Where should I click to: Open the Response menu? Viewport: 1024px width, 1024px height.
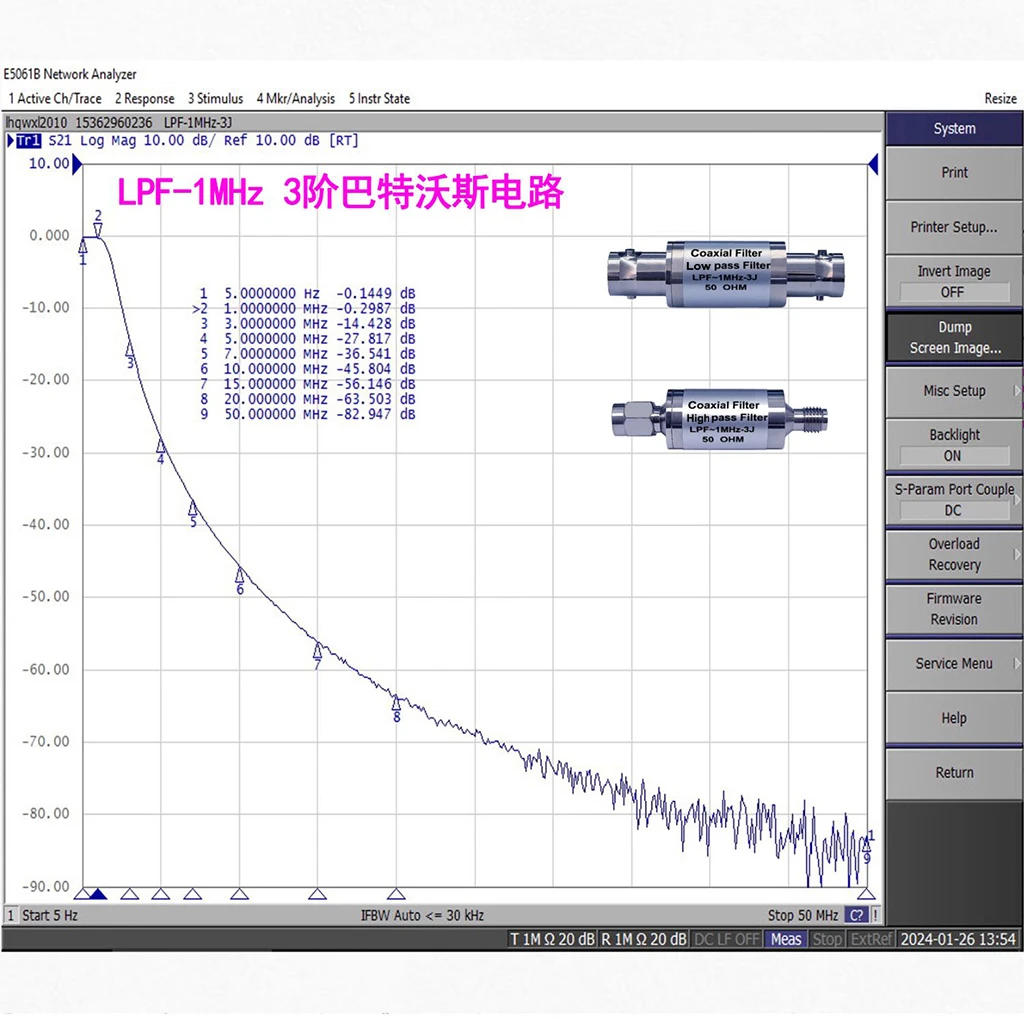[144, 98]
